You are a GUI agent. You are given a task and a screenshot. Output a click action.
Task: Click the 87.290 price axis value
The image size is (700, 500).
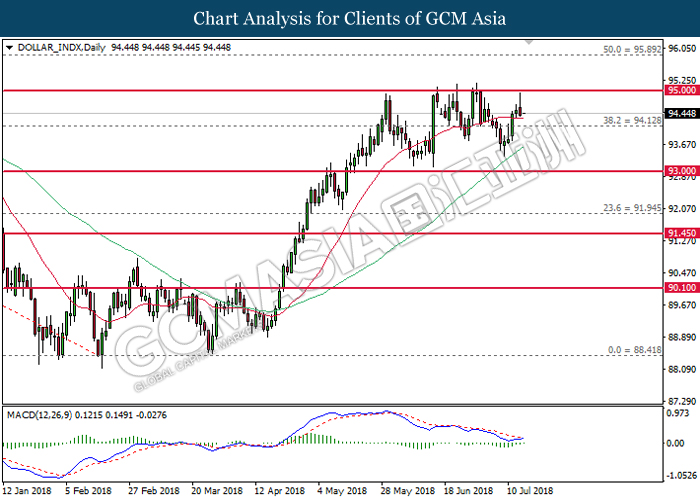coord(682,401)
